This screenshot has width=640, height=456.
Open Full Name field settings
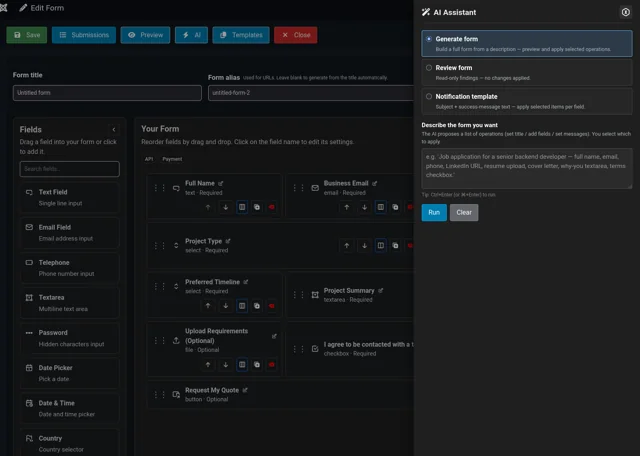tap(200, 183)
